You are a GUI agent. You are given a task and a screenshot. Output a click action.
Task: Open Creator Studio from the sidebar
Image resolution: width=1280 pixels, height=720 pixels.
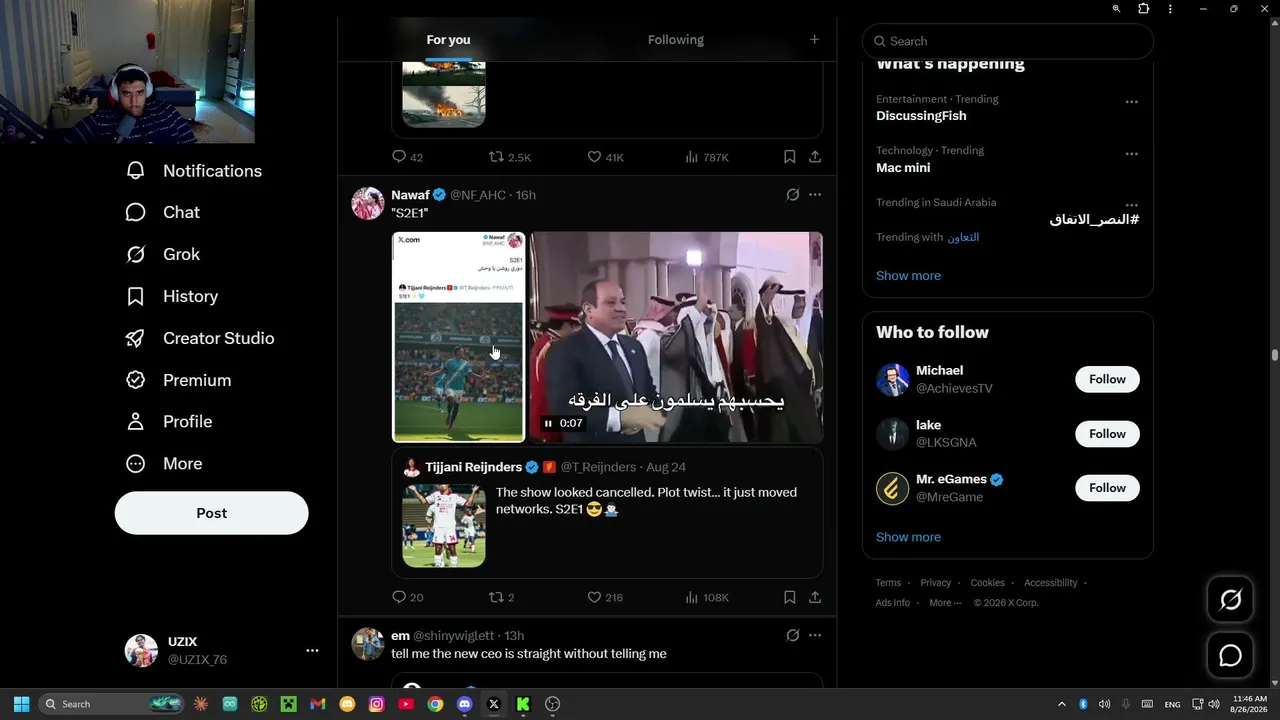click(199, 338)
